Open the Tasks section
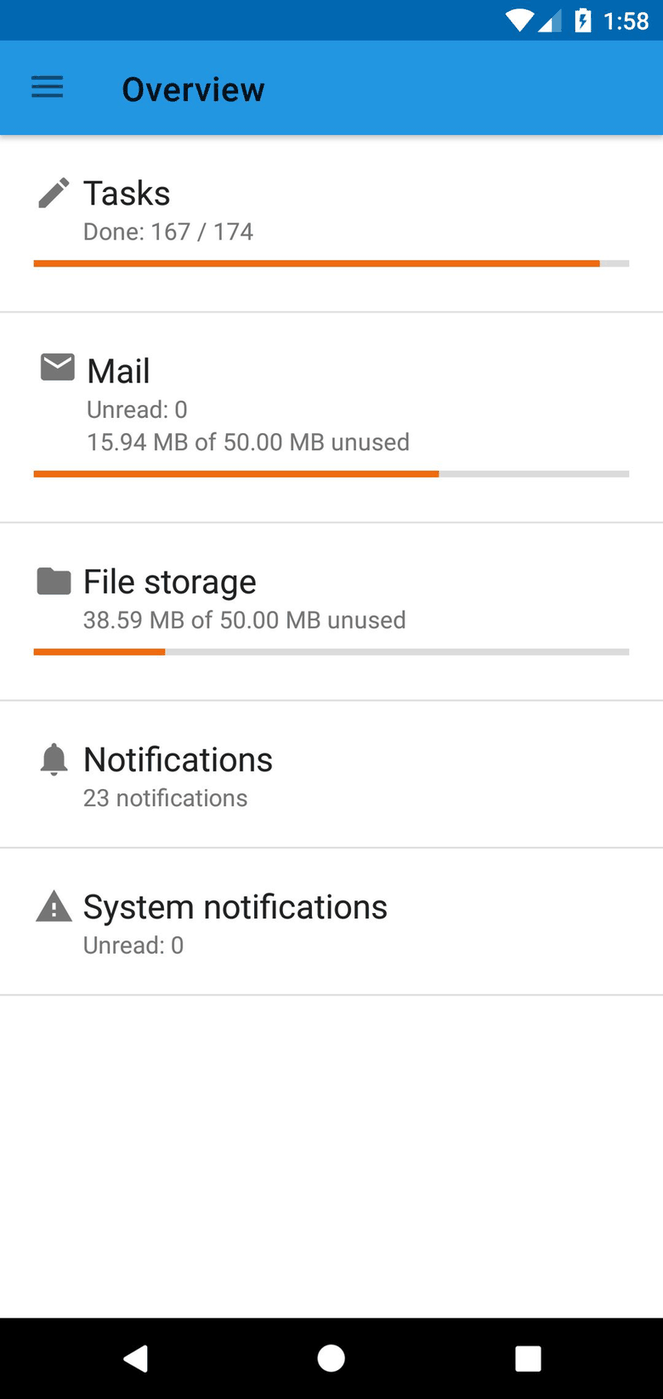 [x=127, y=193]
